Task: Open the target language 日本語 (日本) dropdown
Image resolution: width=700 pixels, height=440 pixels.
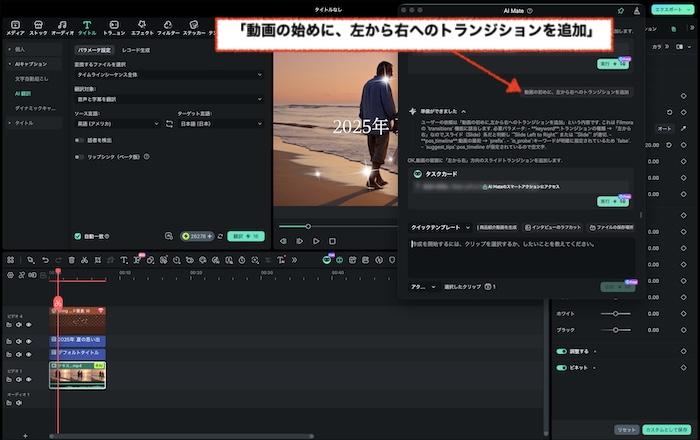Action: (221, 124)
